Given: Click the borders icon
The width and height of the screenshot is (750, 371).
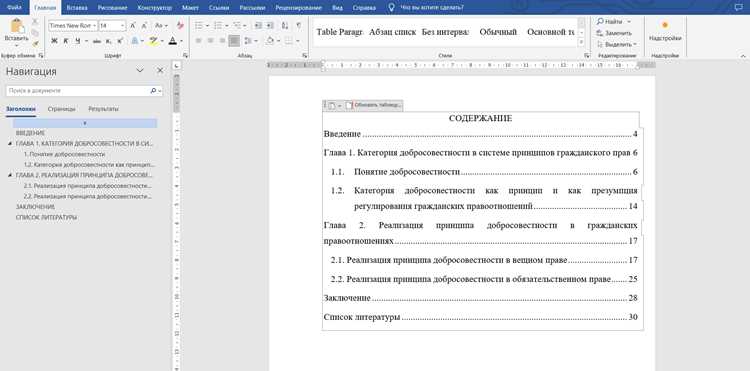Looking at the screenshot, I should pyautogui.click(x=288, y=41).
